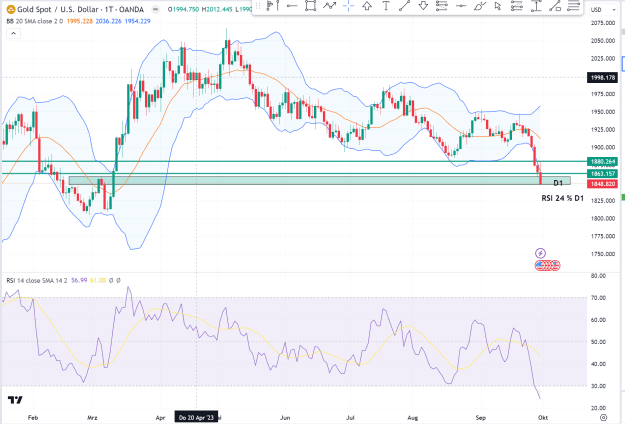Select the arrow up marker tool

pos(367,6)
